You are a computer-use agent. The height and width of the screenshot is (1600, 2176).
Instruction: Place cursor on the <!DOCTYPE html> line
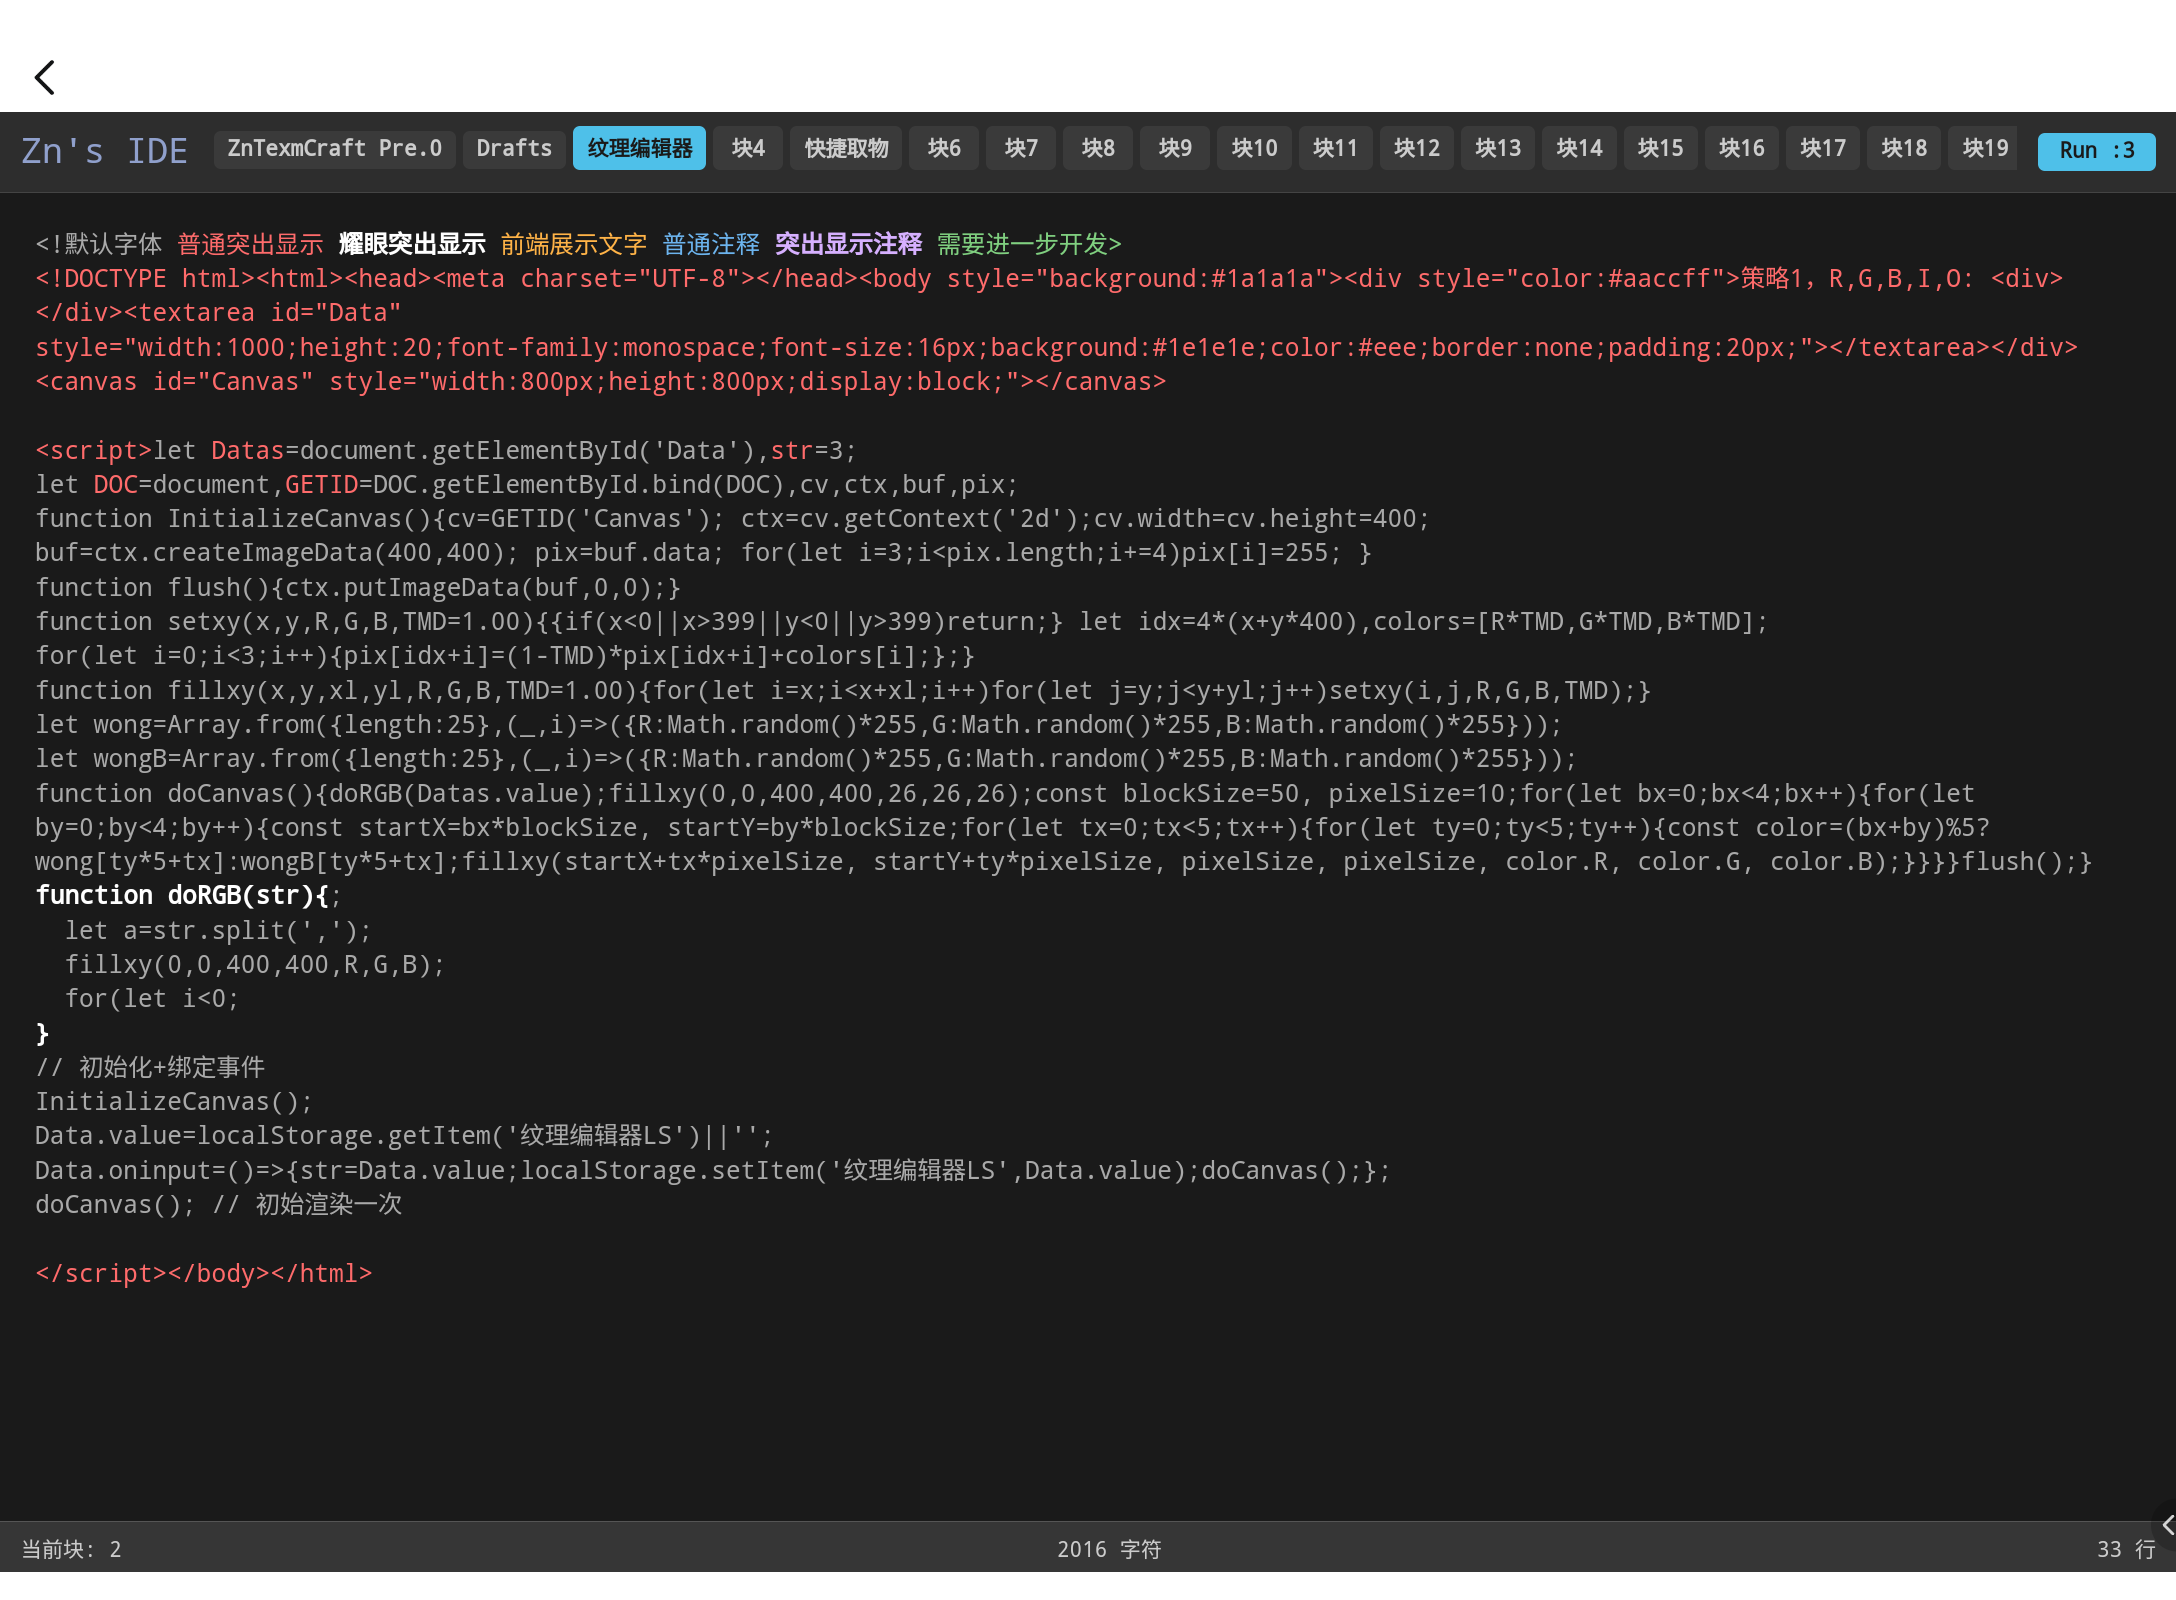click(x=1049, y=278)
